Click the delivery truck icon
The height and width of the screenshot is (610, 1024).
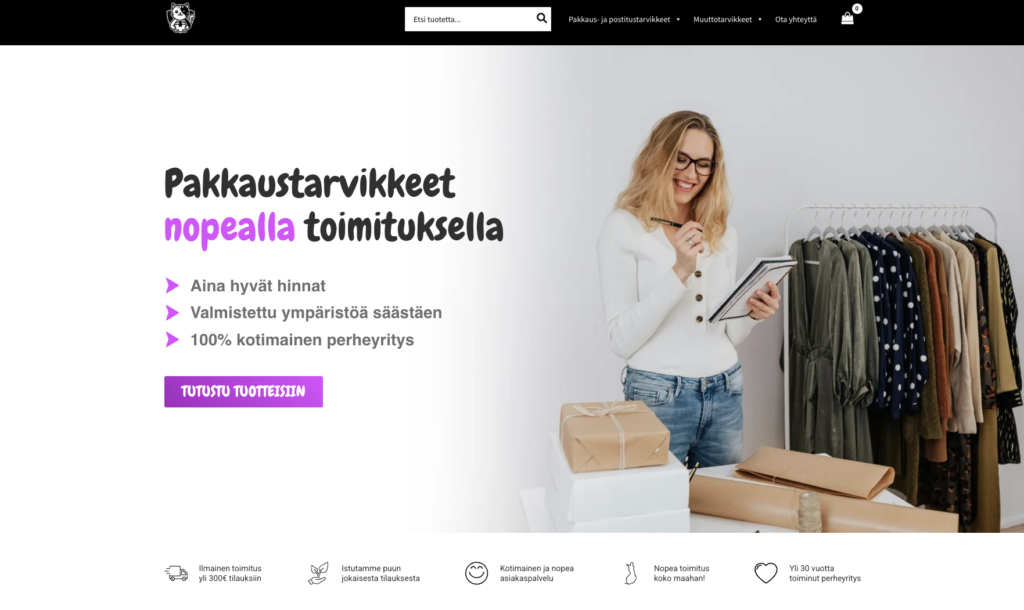pos(176,573)
